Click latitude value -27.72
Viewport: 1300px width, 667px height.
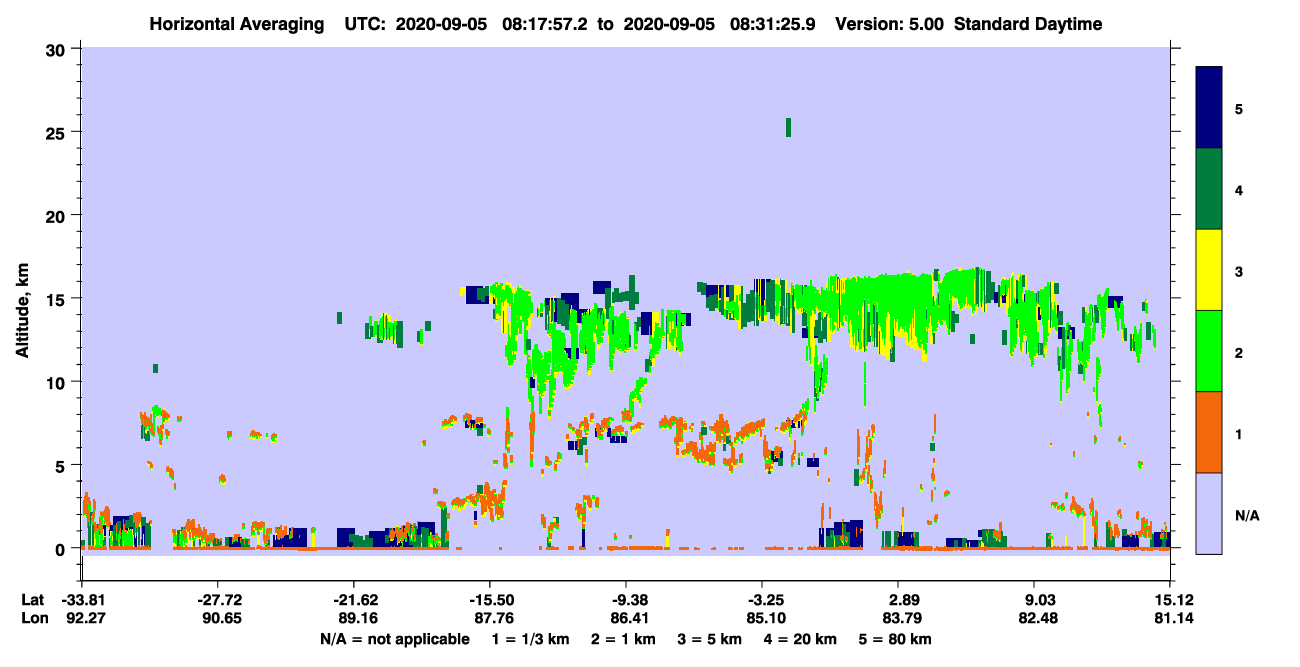point(217,600)
